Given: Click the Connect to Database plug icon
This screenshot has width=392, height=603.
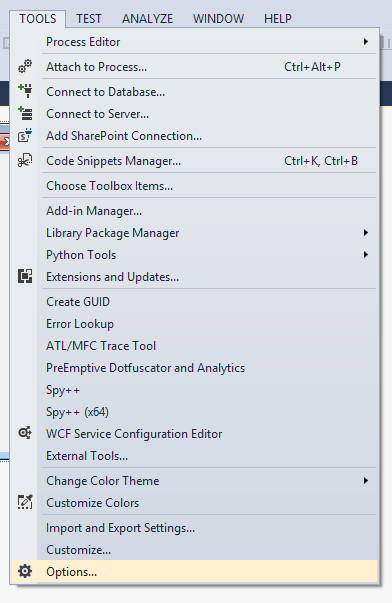Looking at the screenshot, I should click(25, 91).
